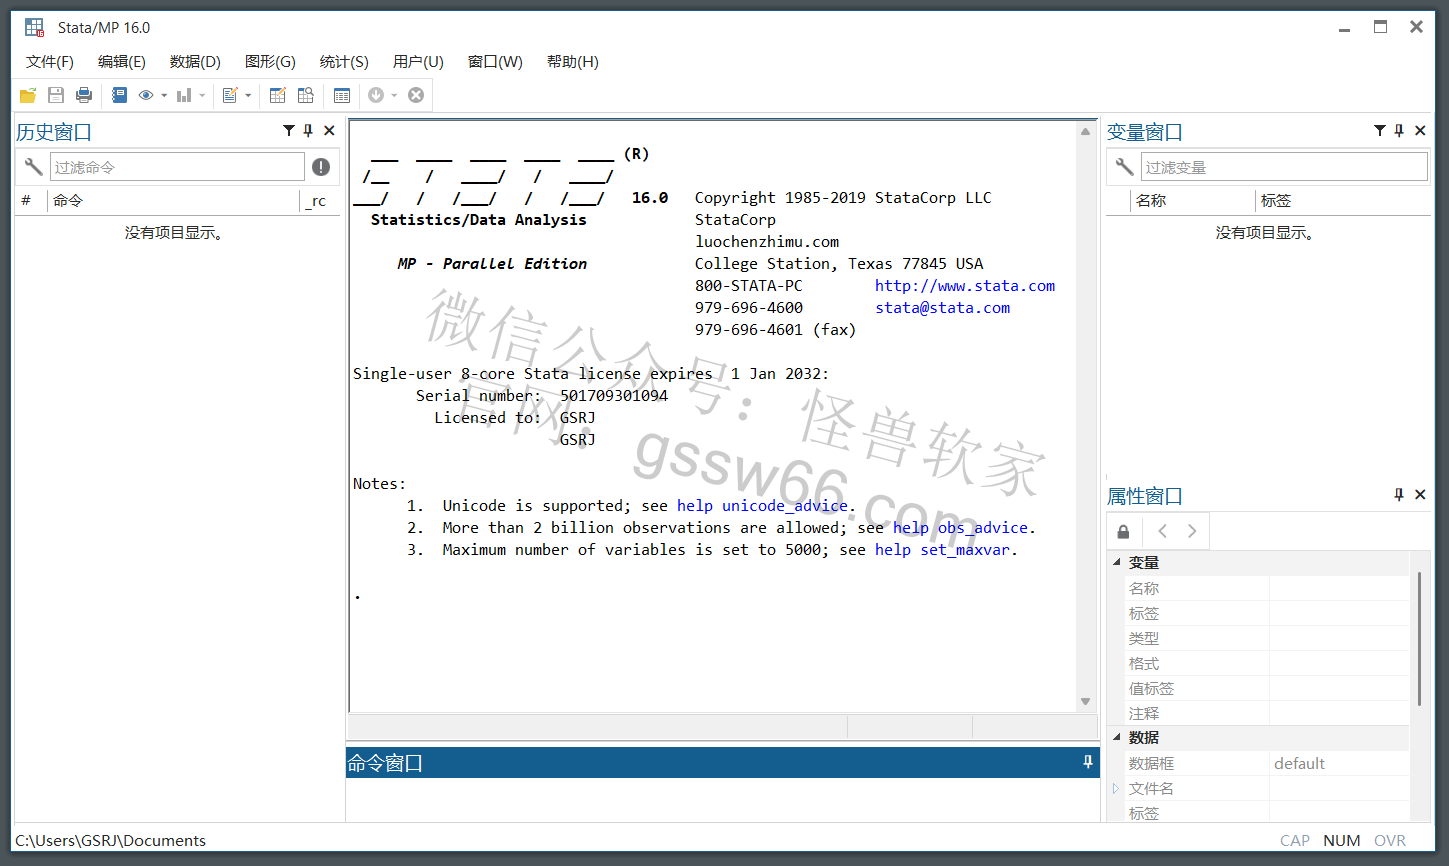Click the wrench icon in variables filter

(1124, 166)
